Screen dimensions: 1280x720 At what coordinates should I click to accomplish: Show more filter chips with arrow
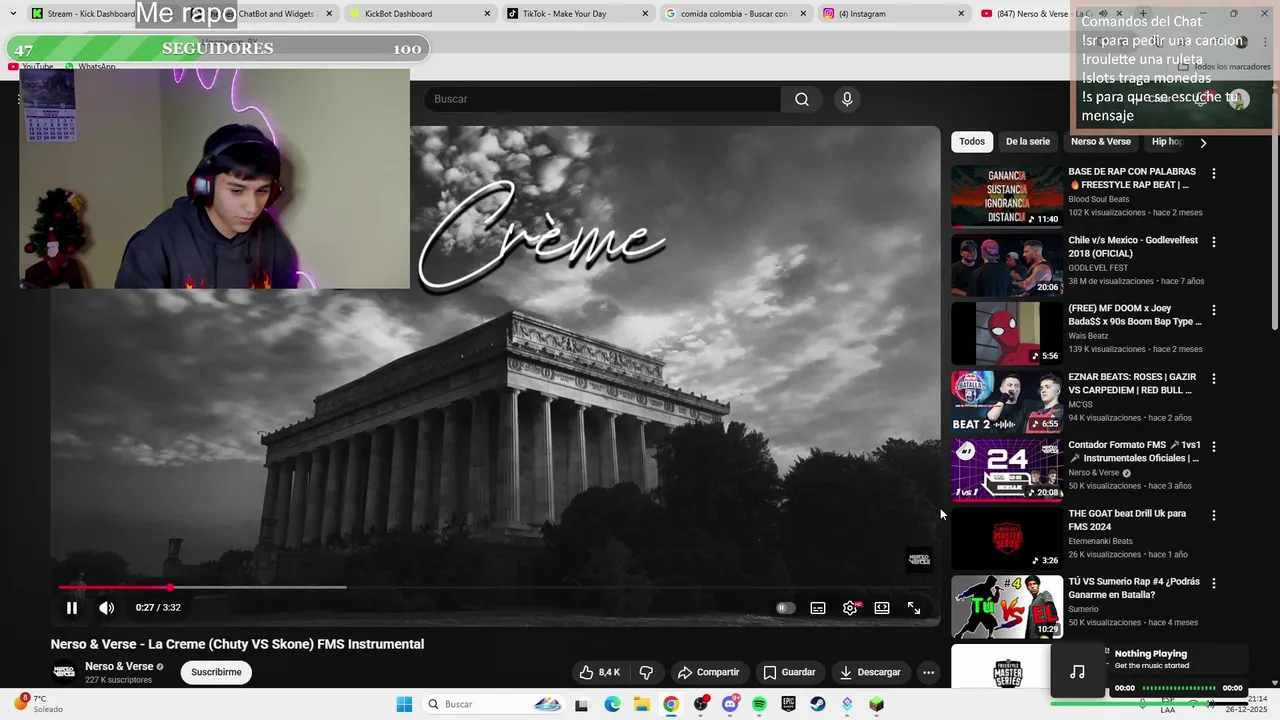click(1203, 142)
